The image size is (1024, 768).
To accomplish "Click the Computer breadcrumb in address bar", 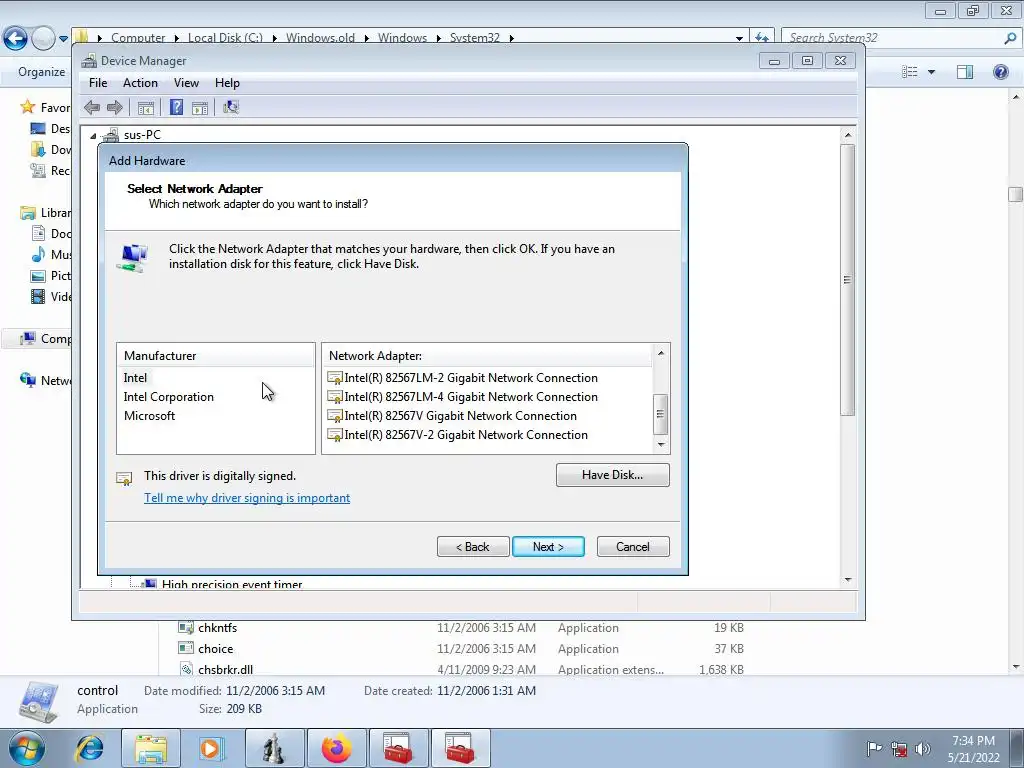I will tap(138, 38).
